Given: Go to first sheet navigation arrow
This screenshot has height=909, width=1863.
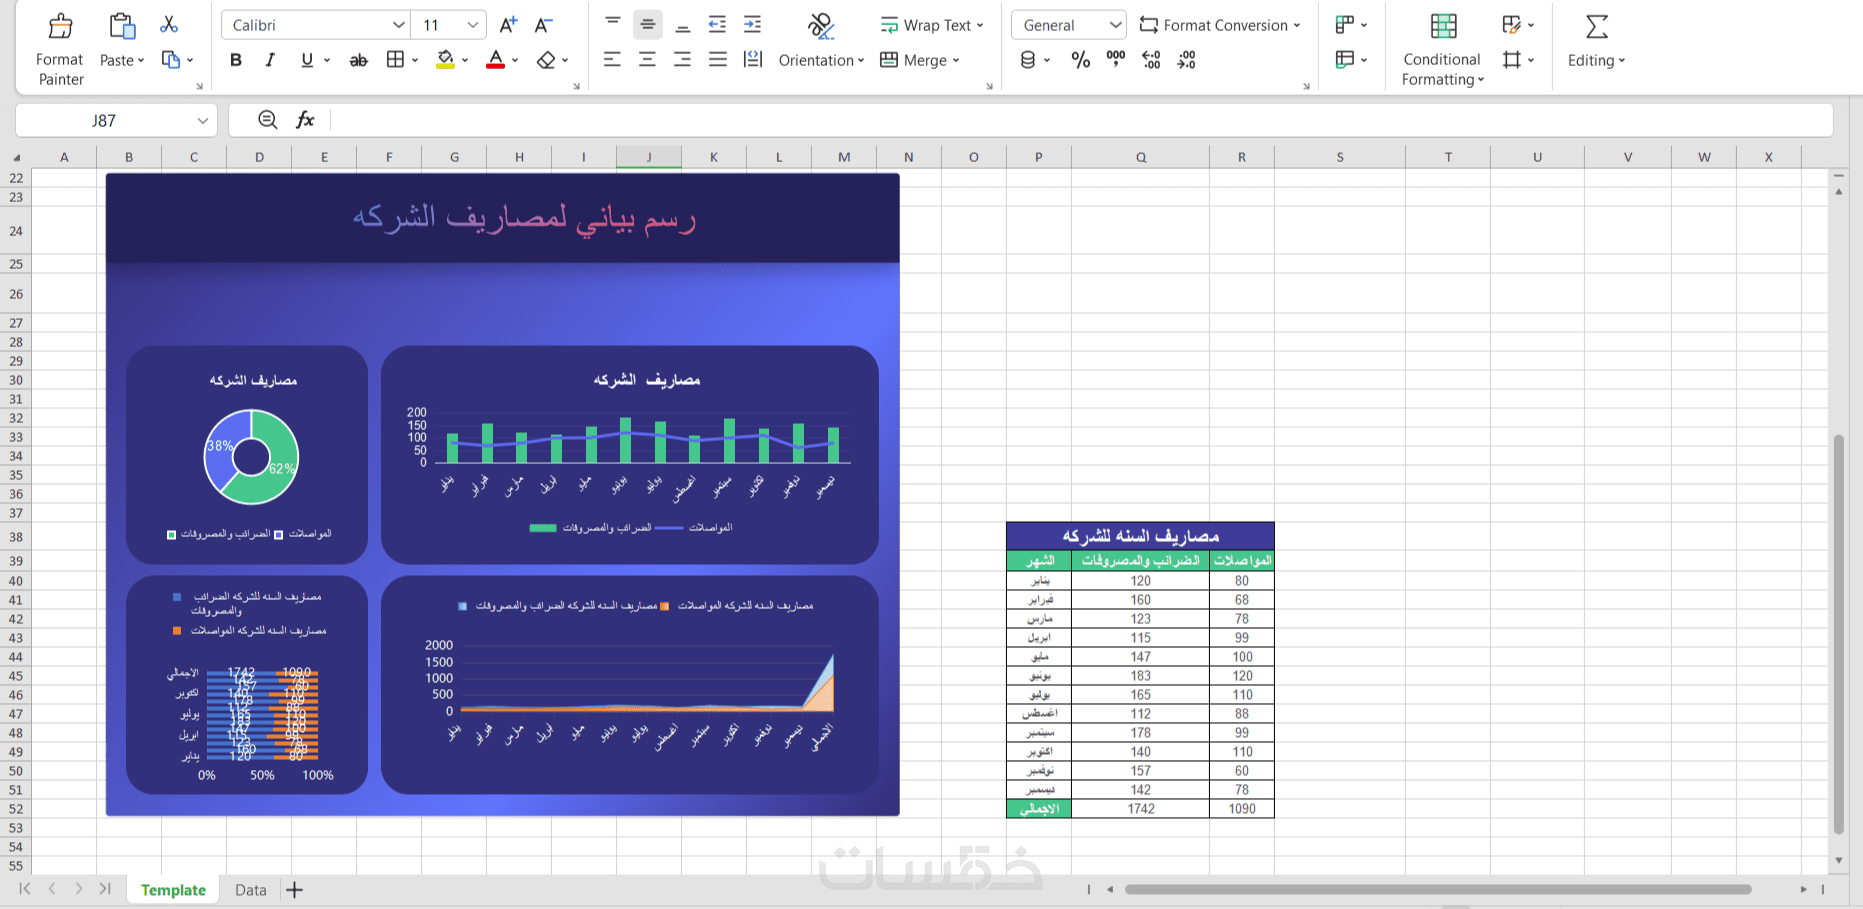Looking at the screenshot, I should click(x=25, y=889).
